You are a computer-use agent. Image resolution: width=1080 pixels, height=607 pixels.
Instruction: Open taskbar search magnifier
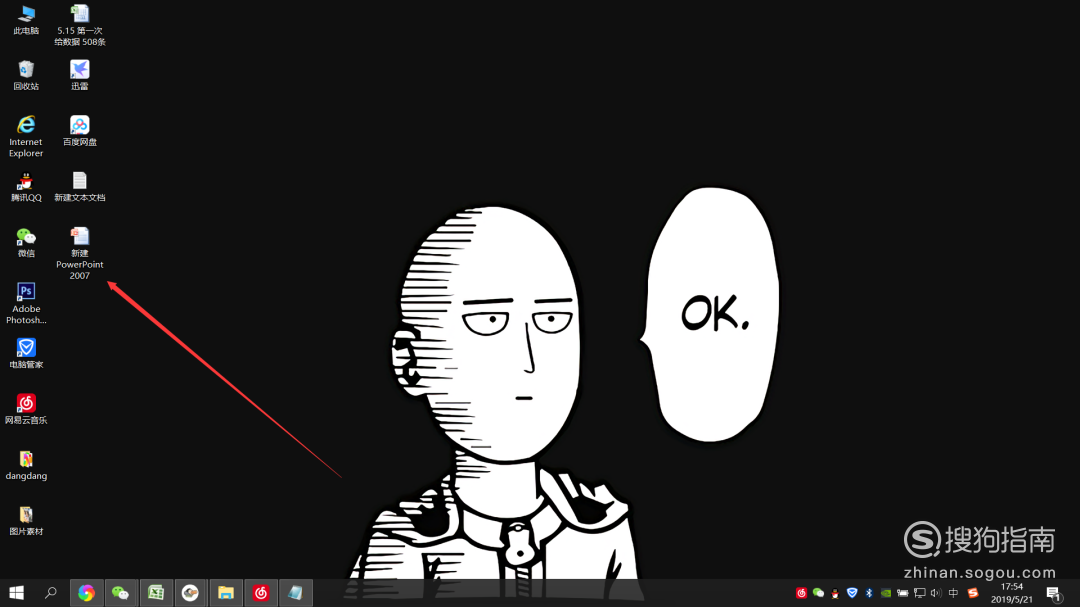point(50,593)
